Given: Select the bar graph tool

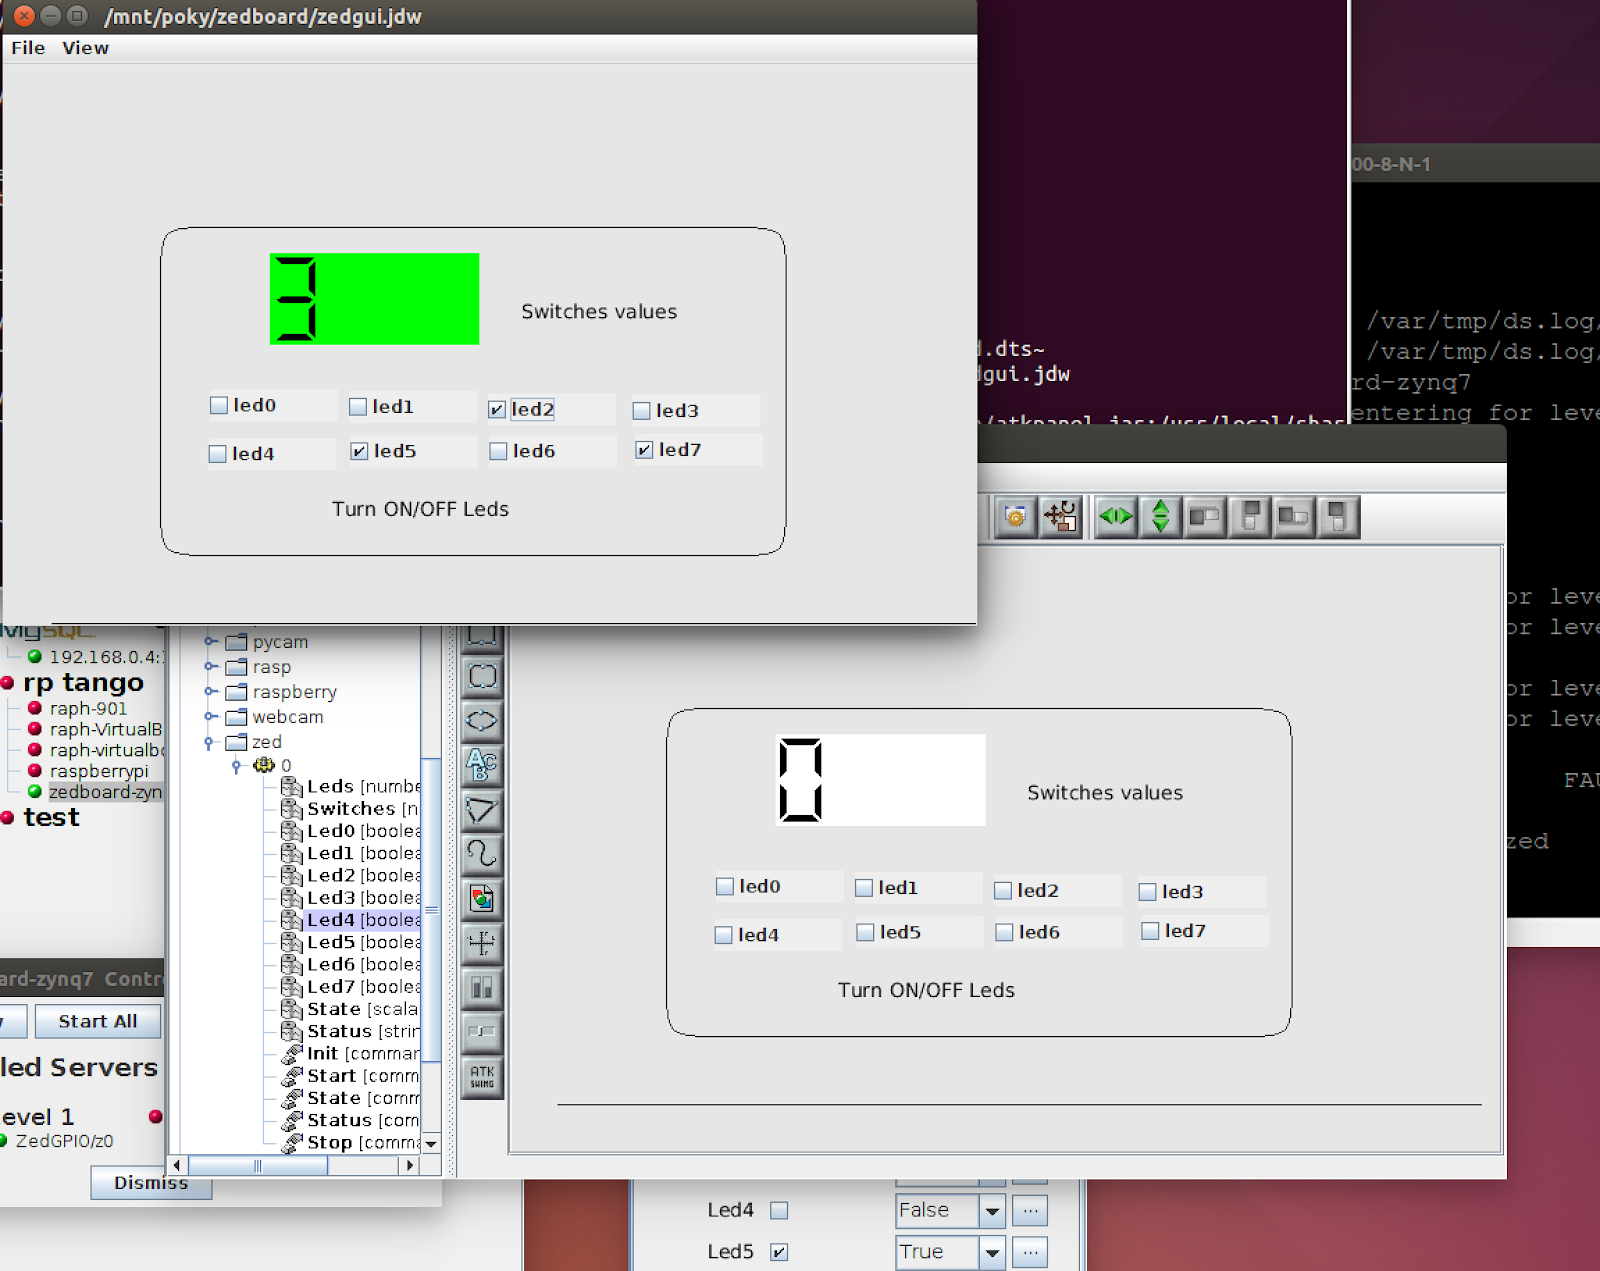Looking at the screenshot, I should [482, 987].
